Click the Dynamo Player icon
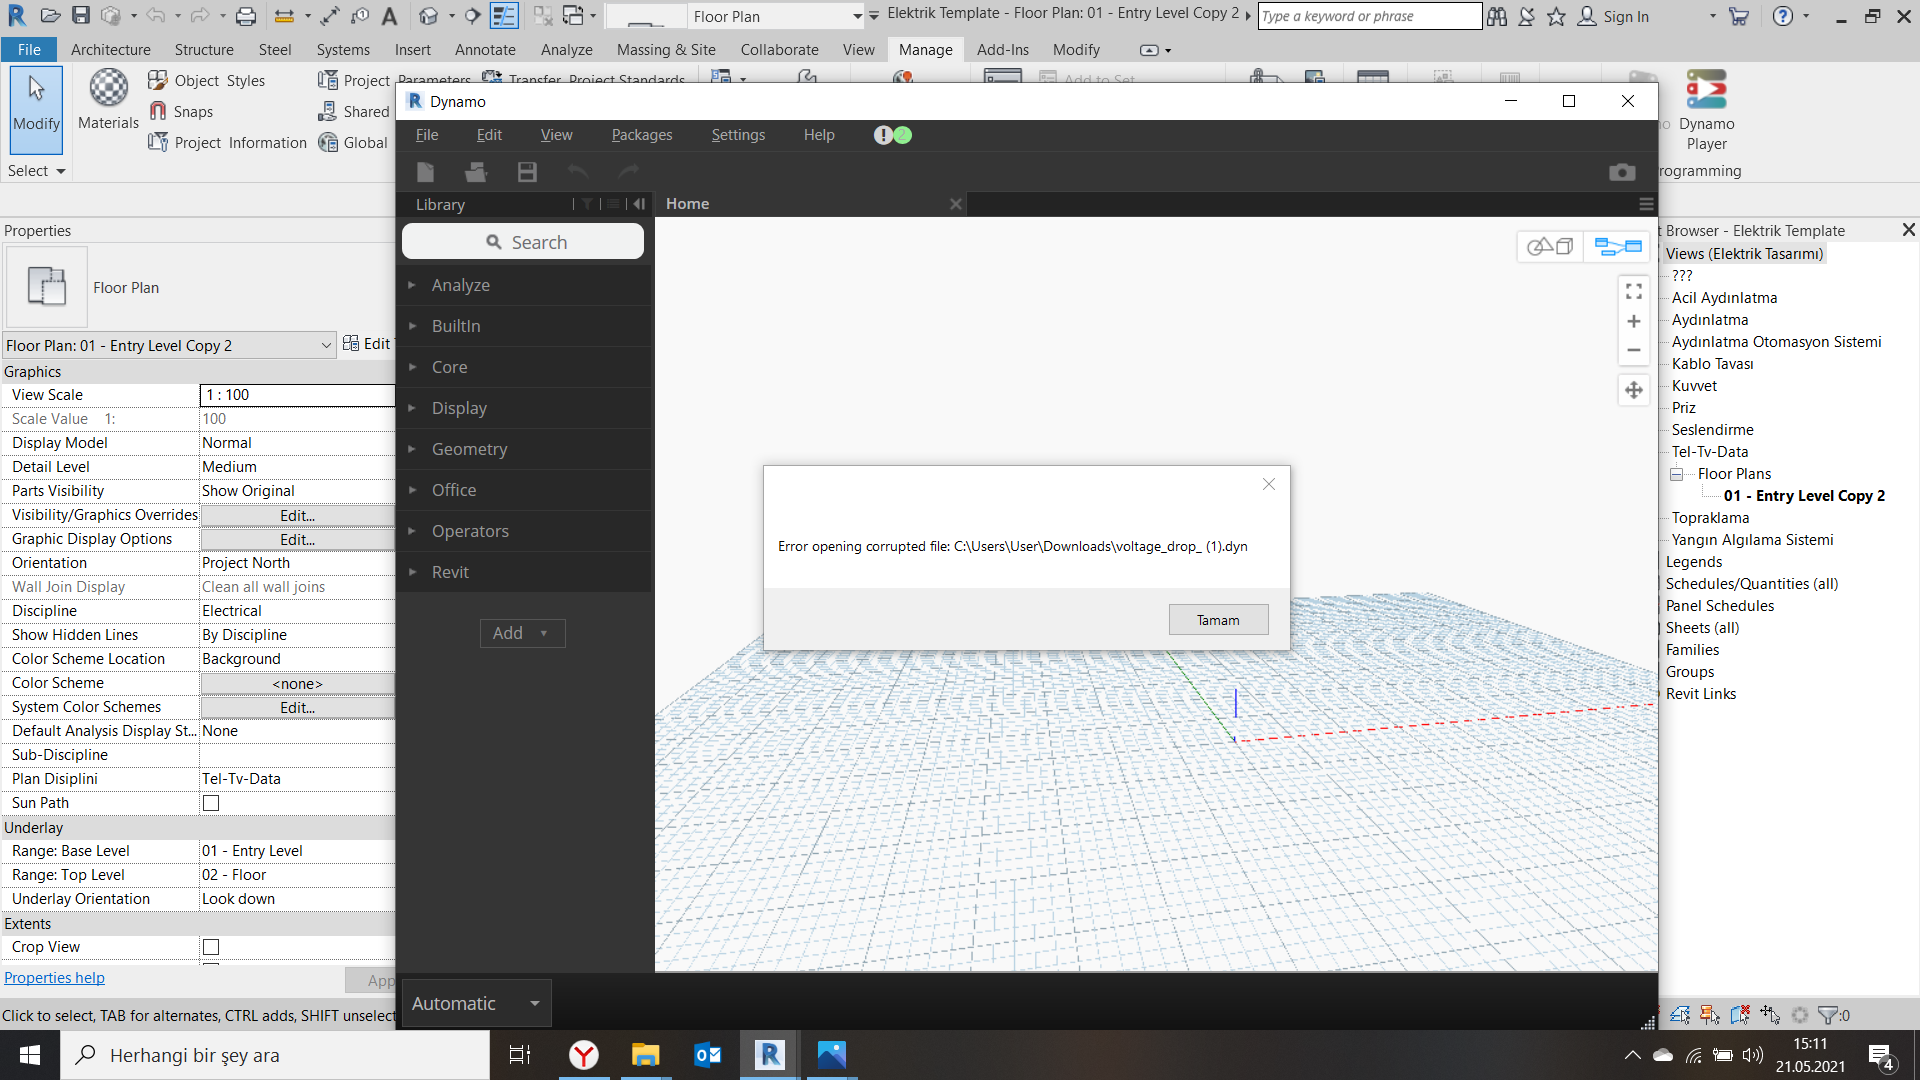This screenshot has width=1920, height=1080. (1705, 90)
